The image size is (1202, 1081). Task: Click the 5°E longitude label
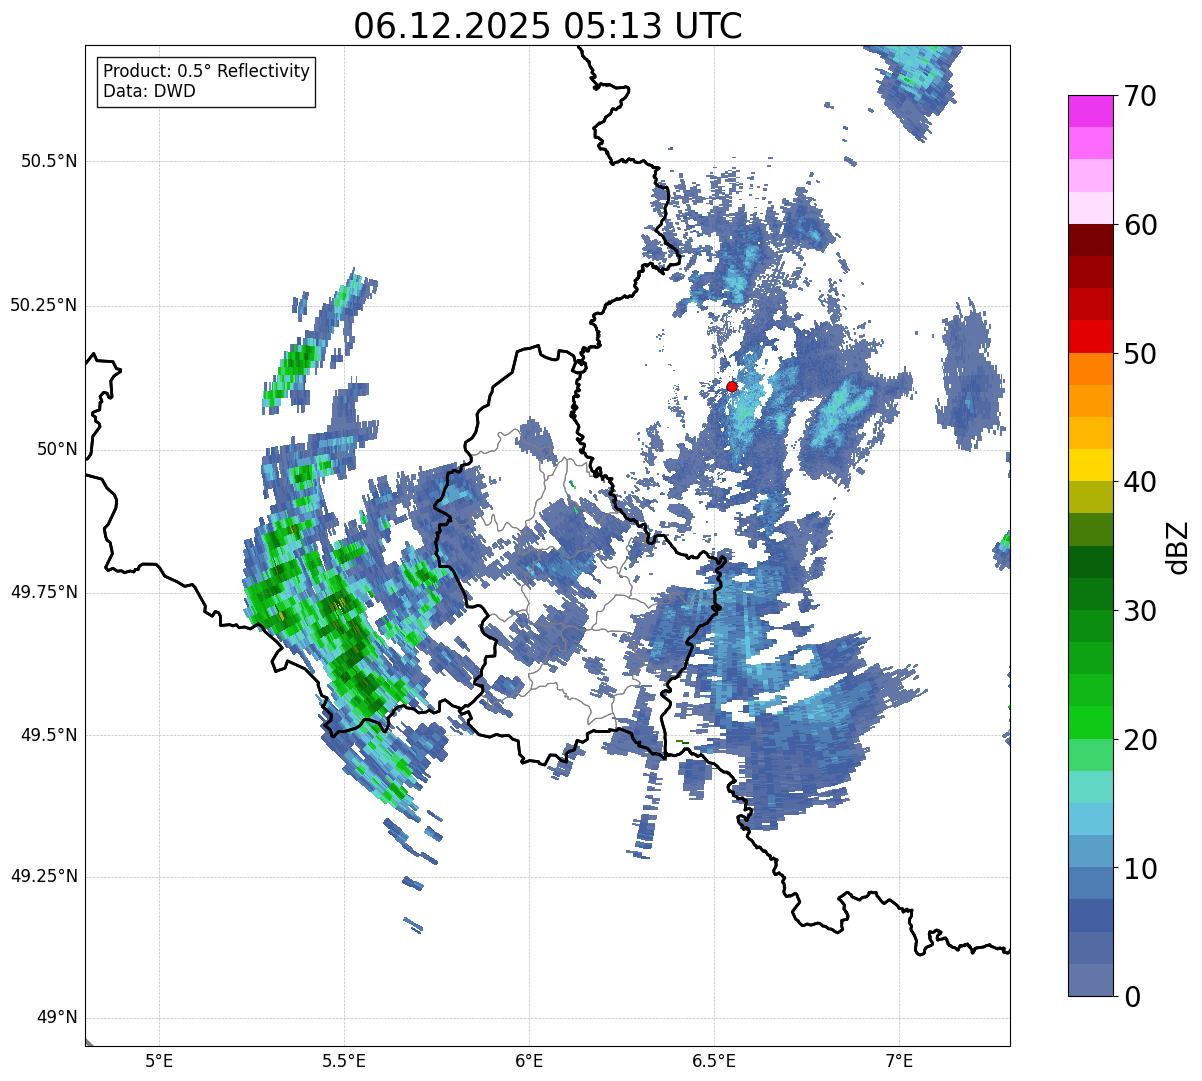pyautogui.click(x=159, y=1060)
